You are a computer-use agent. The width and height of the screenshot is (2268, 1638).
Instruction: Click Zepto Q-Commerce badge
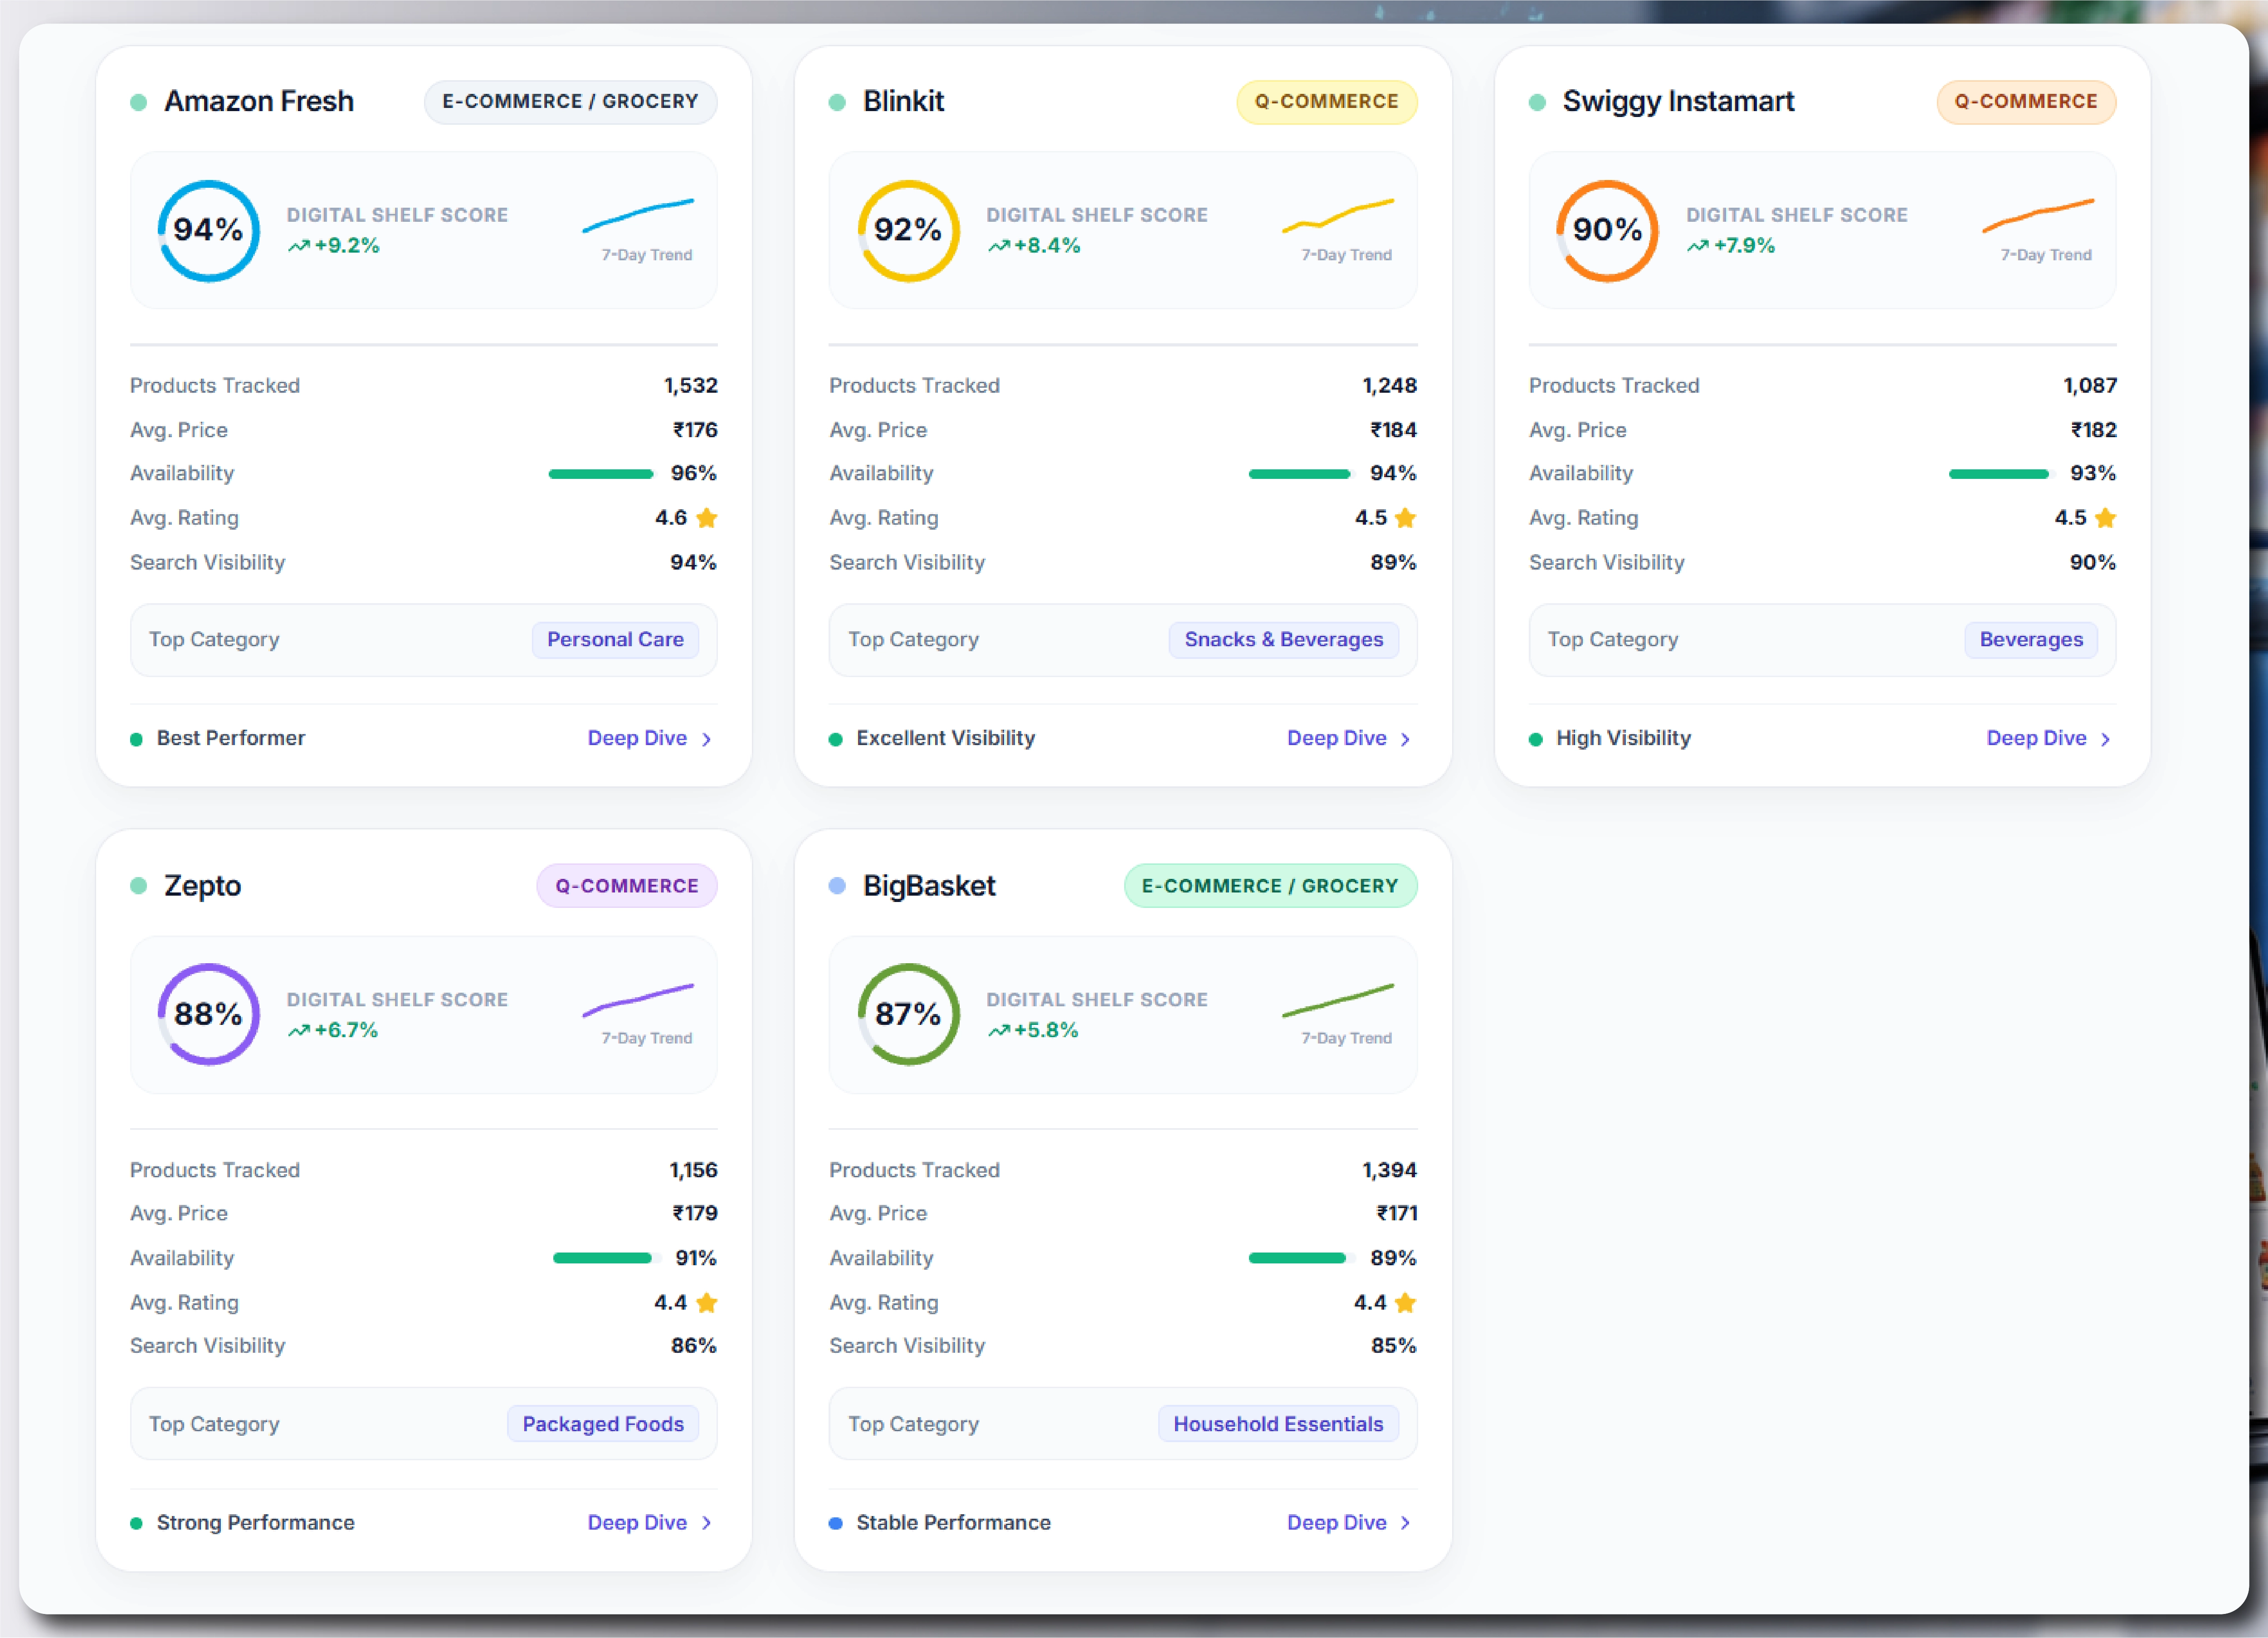tap(627, 886)
